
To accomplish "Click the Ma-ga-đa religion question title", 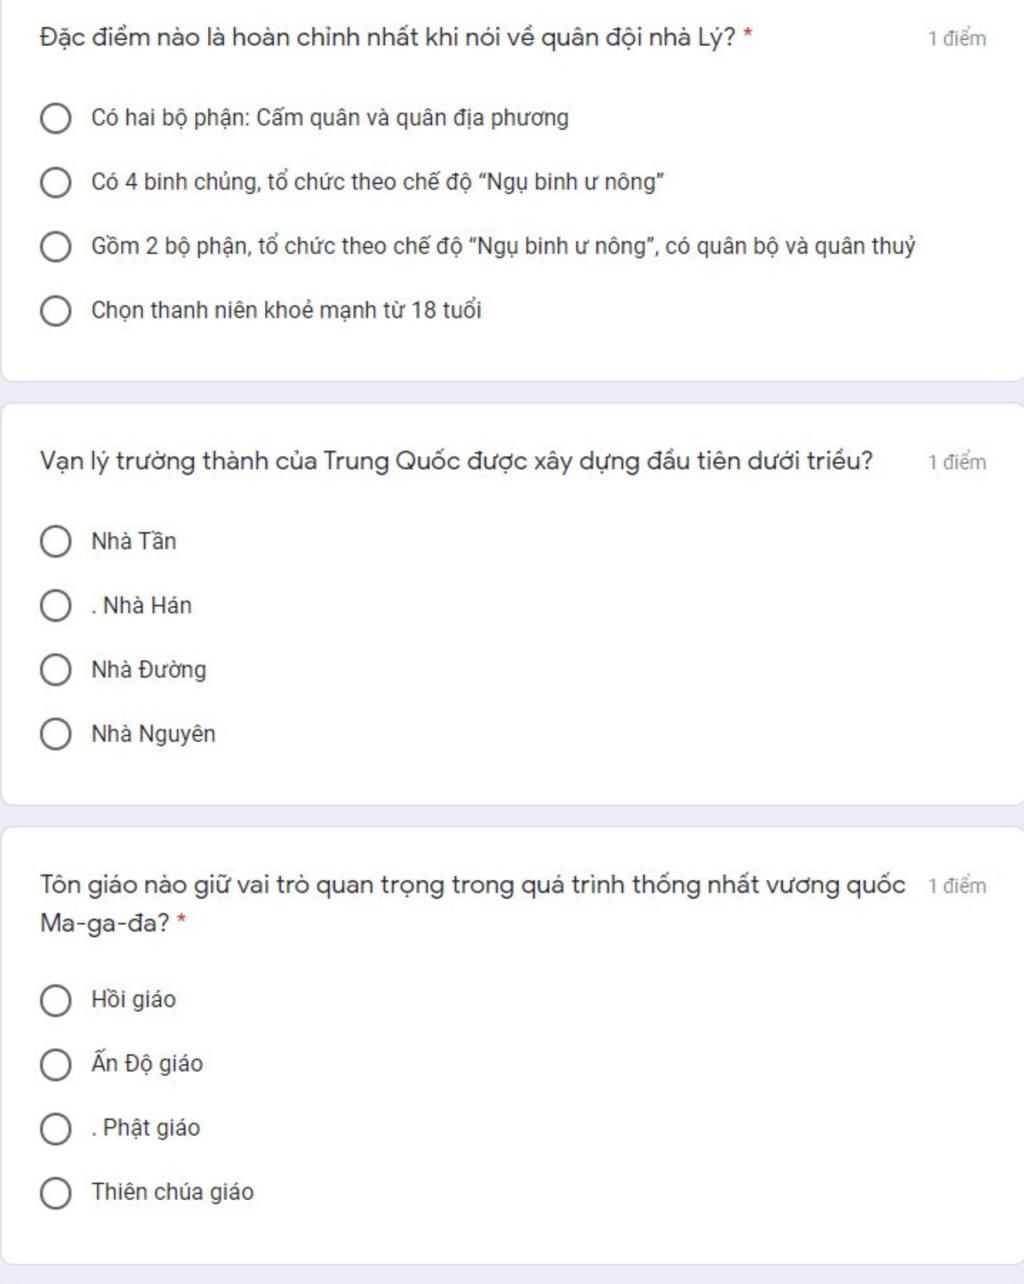I will click(472, 903).
